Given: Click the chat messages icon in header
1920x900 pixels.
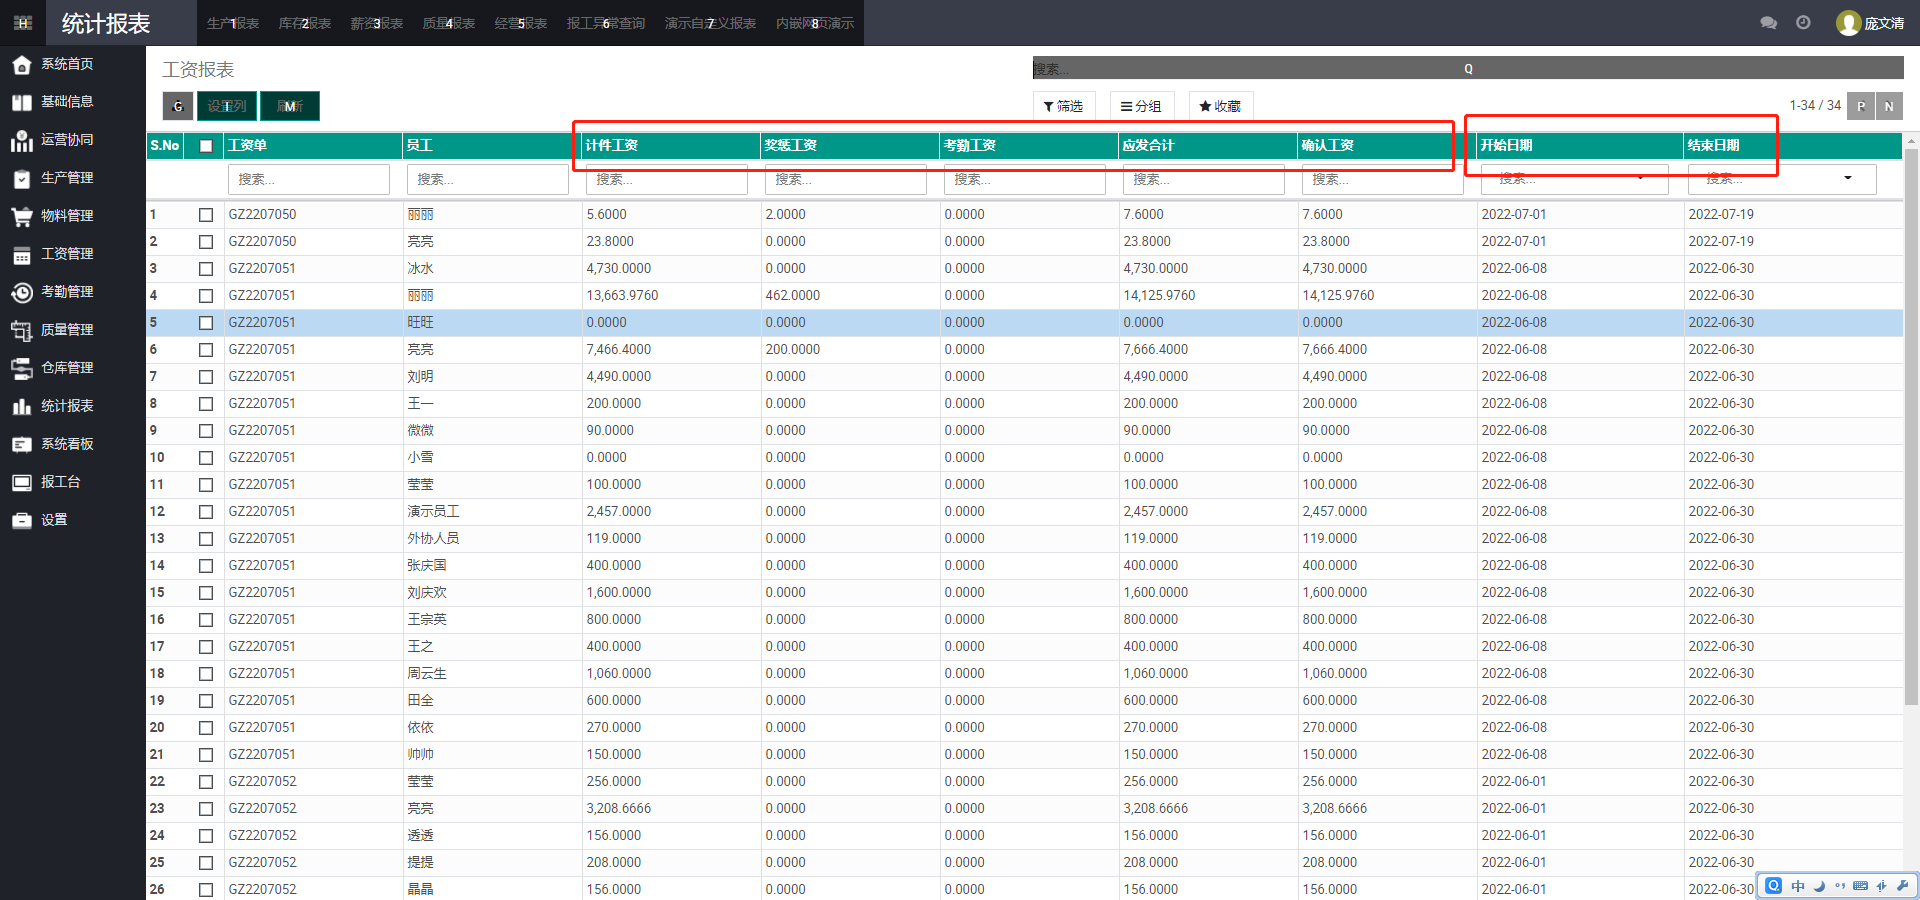Looking at the screenshot, I should (1768, 23).
